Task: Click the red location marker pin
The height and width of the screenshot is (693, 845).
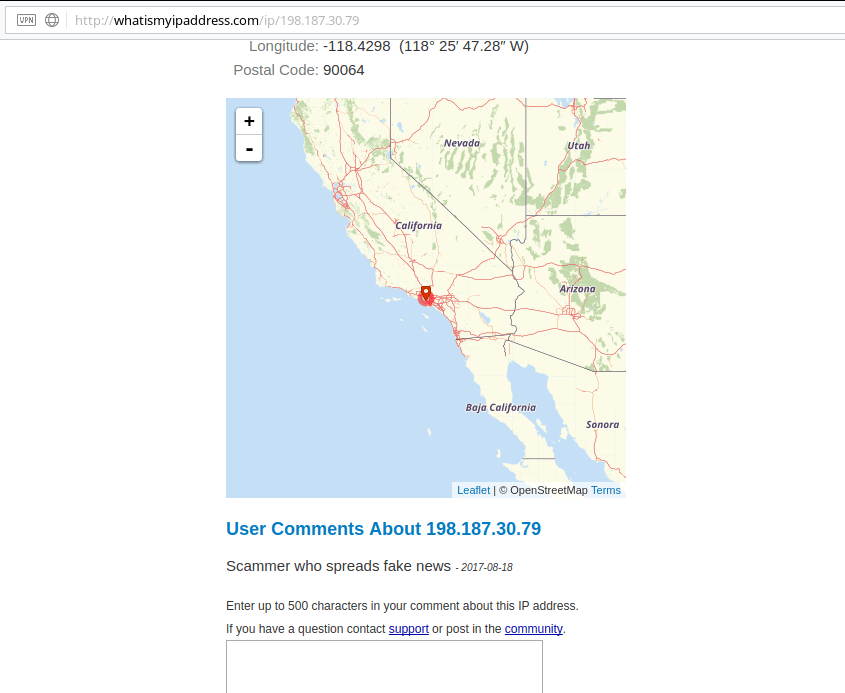Action: click(x=426, y=294)
